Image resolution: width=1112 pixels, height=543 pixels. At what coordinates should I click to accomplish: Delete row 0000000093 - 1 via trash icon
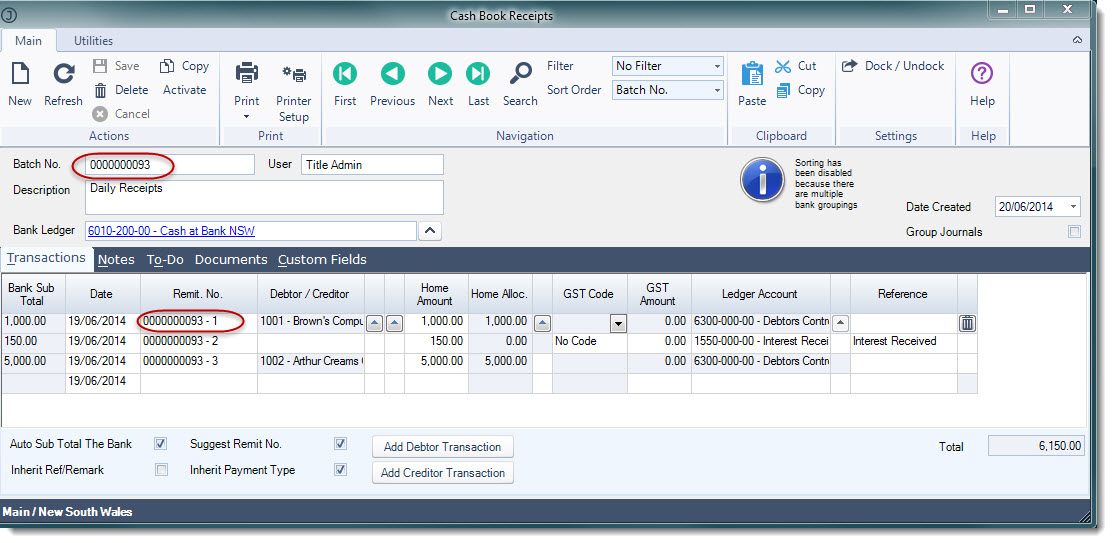tap(967, 323)
